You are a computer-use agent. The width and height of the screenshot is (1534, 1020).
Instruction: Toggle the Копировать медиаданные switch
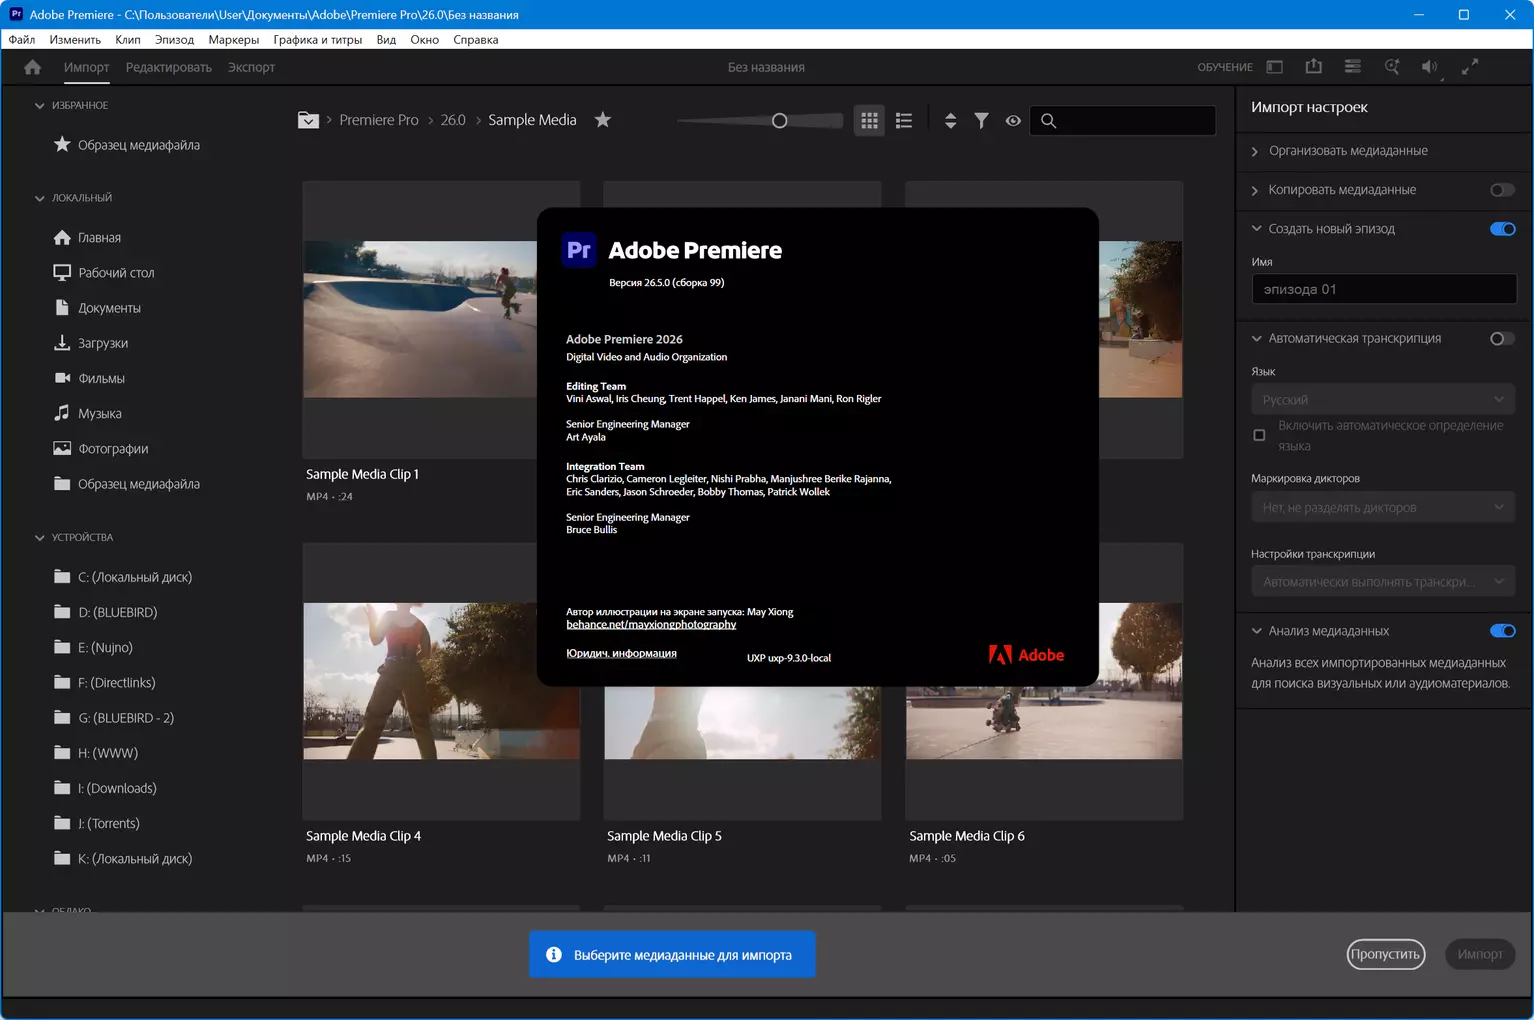point(1502,190)
